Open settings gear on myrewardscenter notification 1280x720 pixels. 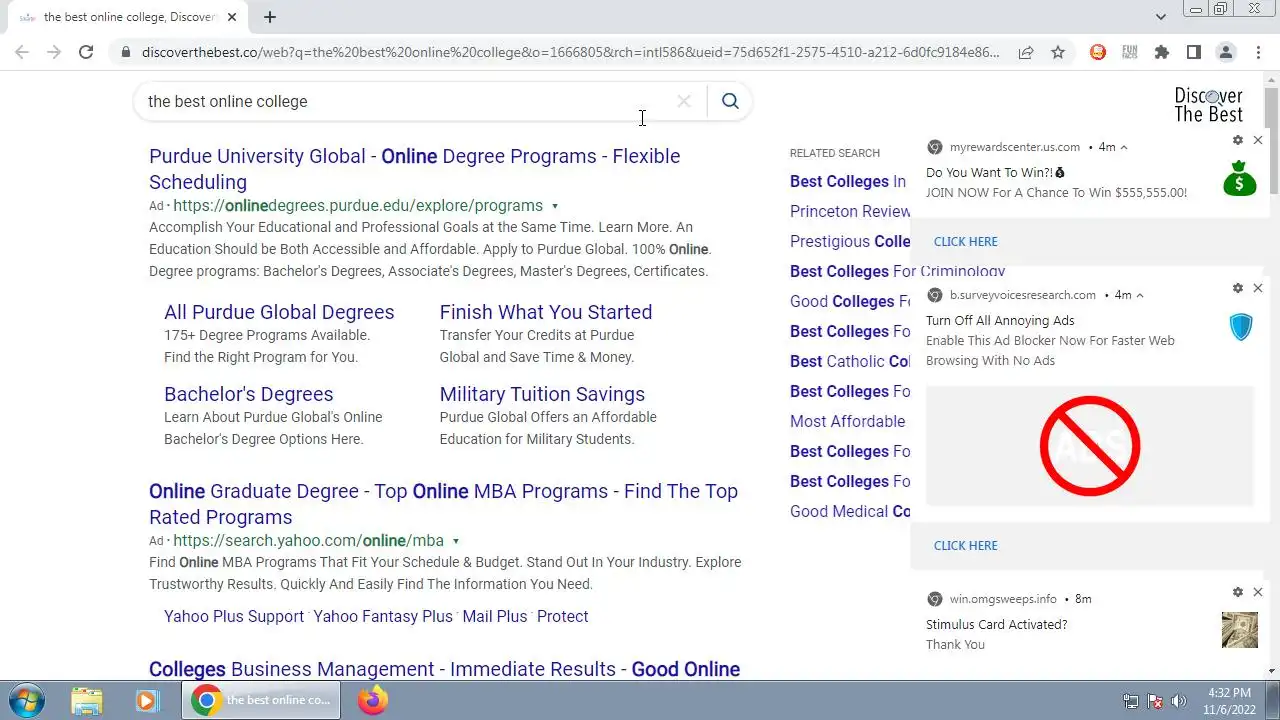(x=1238, y=140)
